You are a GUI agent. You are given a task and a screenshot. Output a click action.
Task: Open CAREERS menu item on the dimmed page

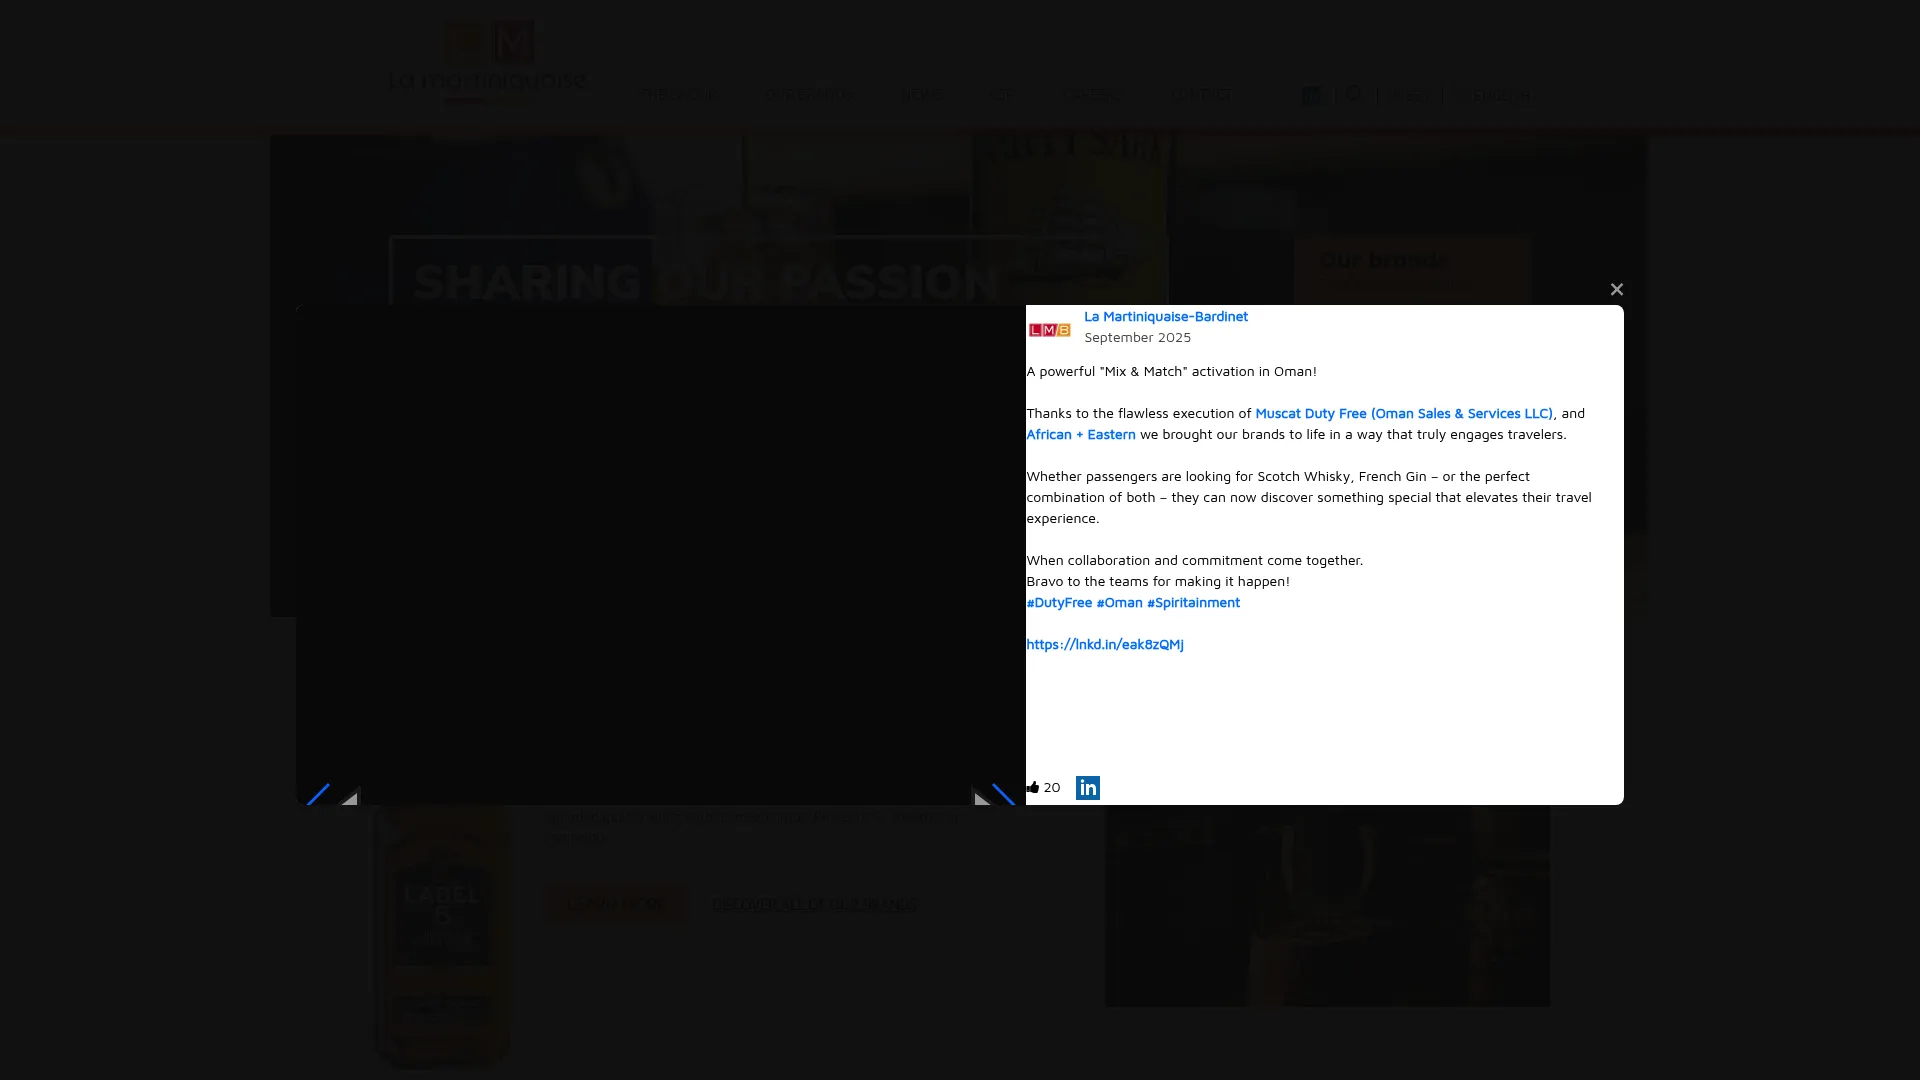[x=1093, y=95]
